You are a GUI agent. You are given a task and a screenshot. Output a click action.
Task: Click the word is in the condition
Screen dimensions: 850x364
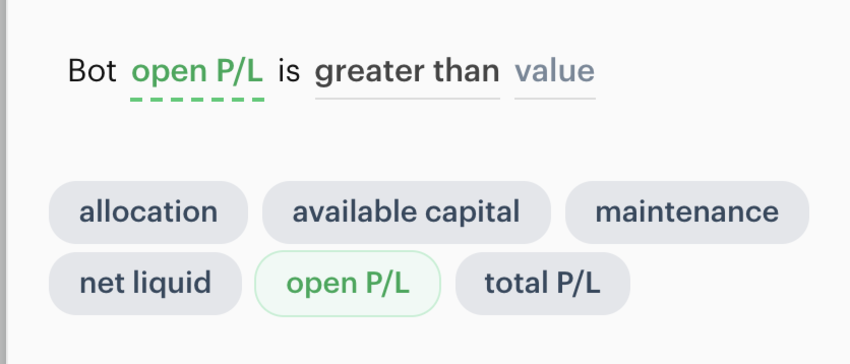pyautogui.click(x=289, y=71)
